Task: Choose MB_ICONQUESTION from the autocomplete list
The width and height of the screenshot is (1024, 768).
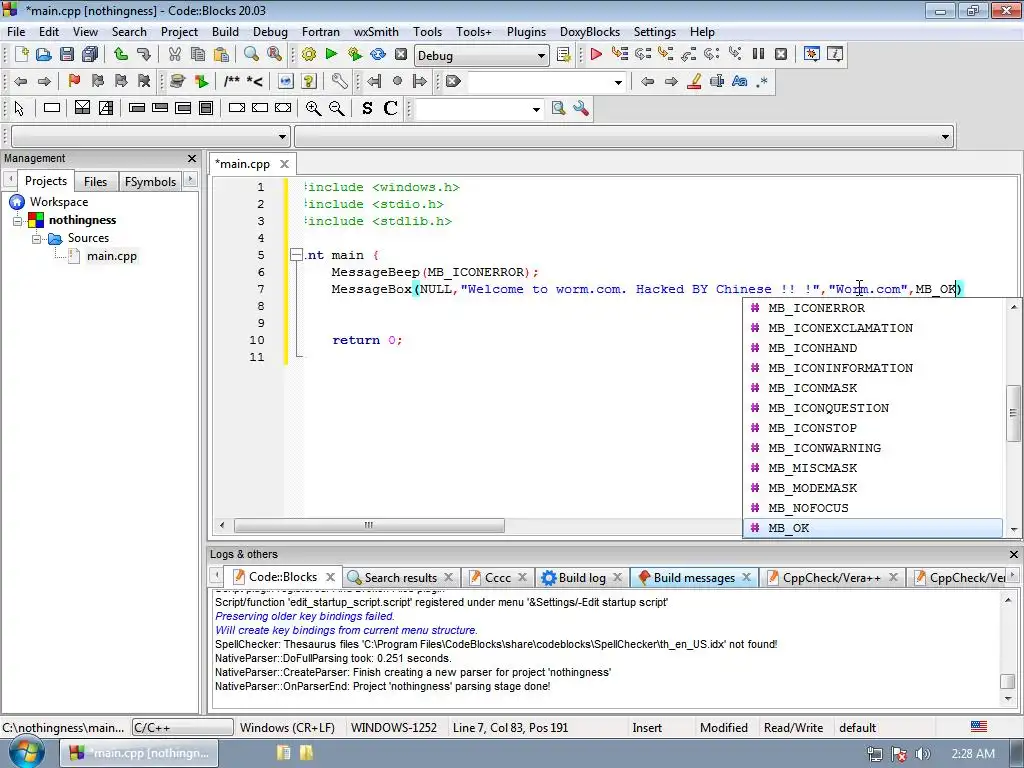Action: [x=872, y=408]
